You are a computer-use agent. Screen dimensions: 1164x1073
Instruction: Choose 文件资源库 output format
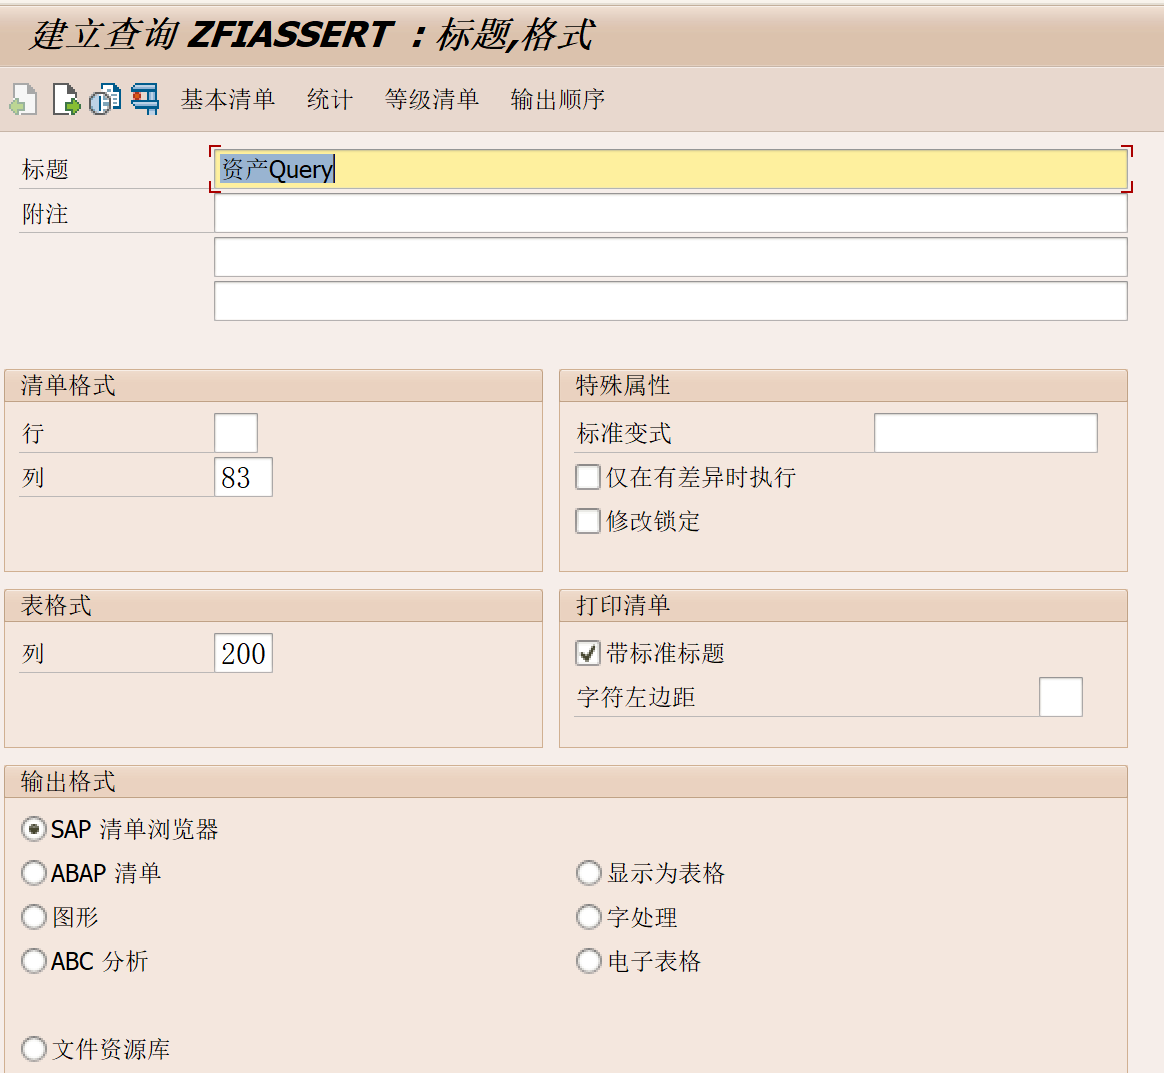coord(33,1049)
